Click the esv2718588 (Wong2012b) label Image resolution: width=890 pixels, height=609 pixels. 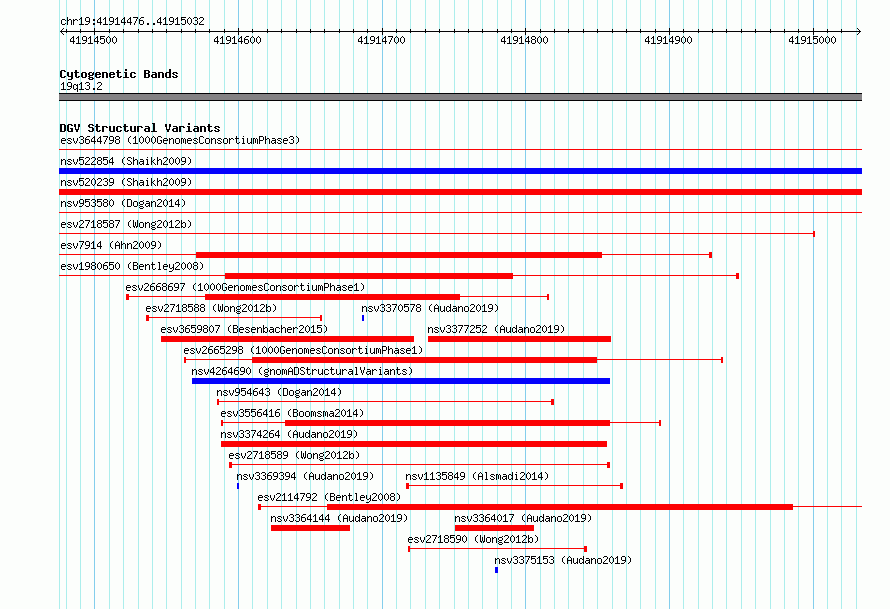point(211,308)
